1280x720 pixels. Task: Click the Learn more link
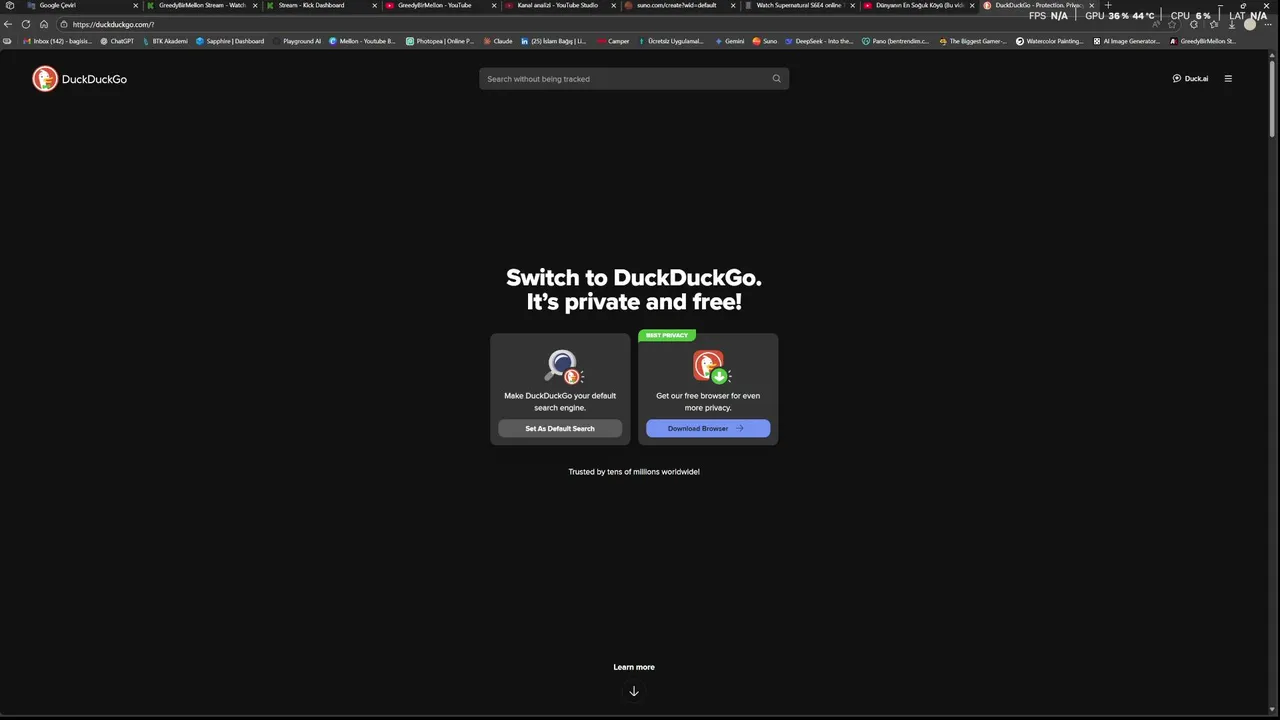(634, 667)
